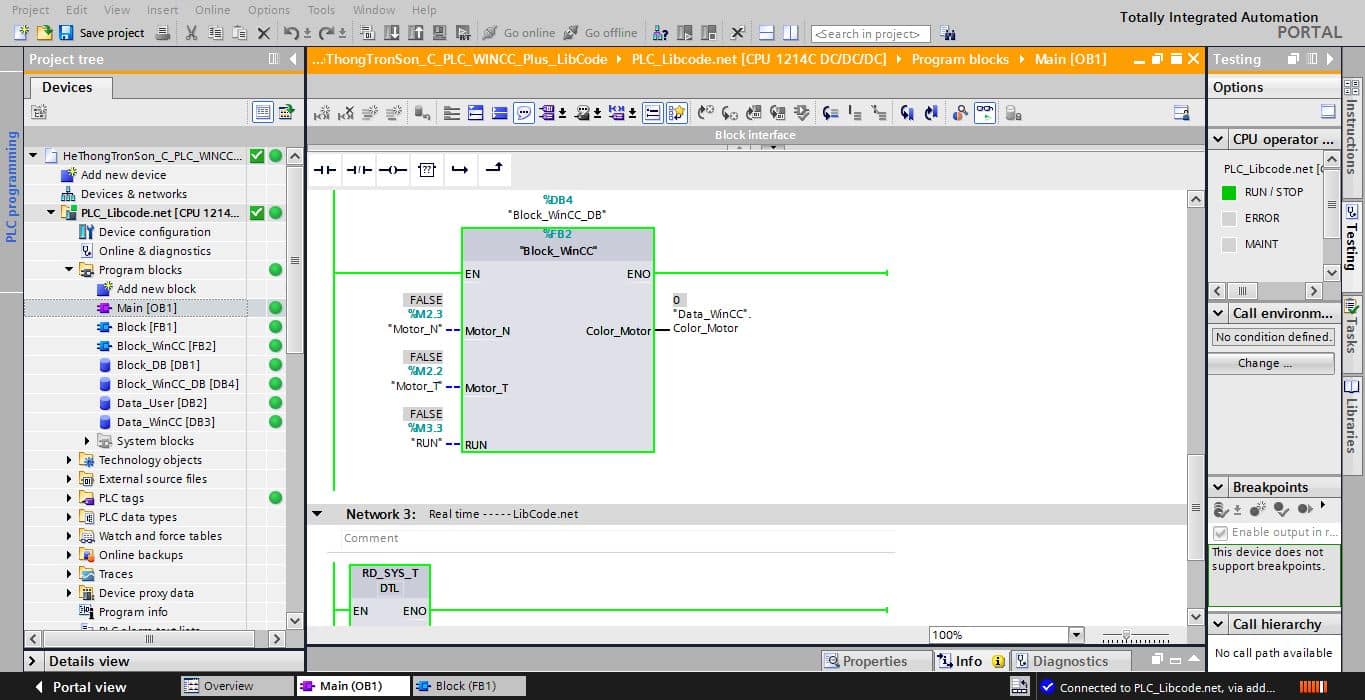Click the insert network icon in editor toolbar

point(322,113)
